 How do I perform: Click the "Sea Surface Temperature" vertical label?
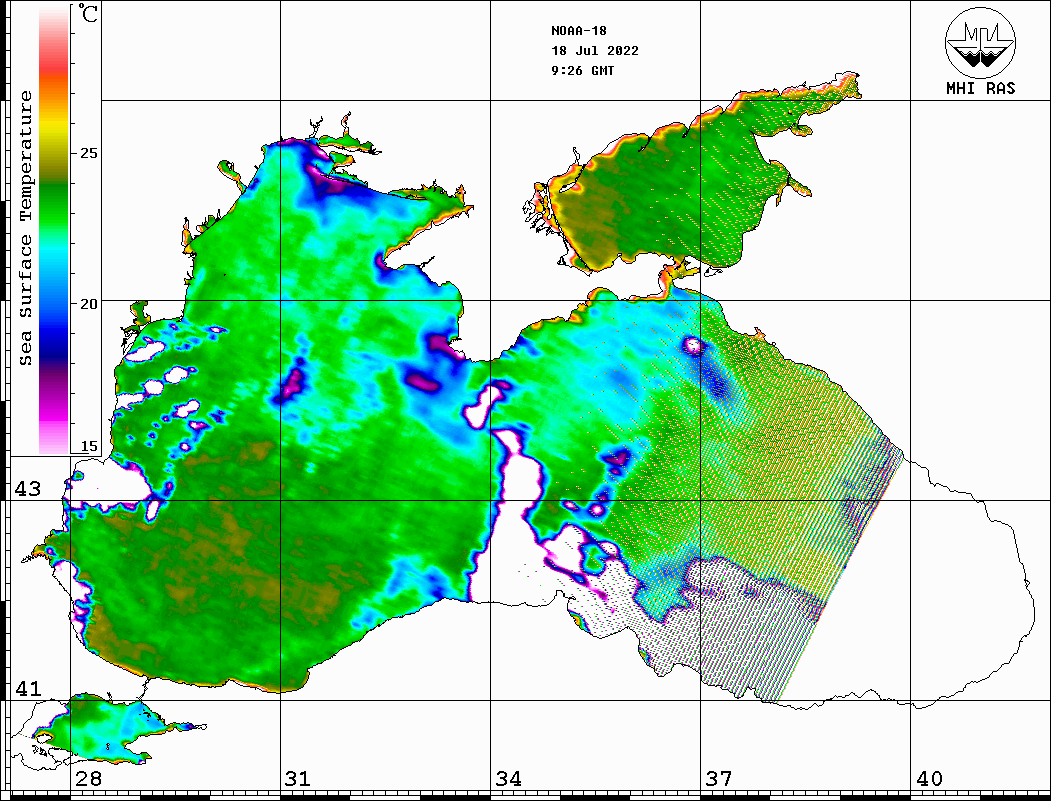pyautogui.click(x=25, y=229)
